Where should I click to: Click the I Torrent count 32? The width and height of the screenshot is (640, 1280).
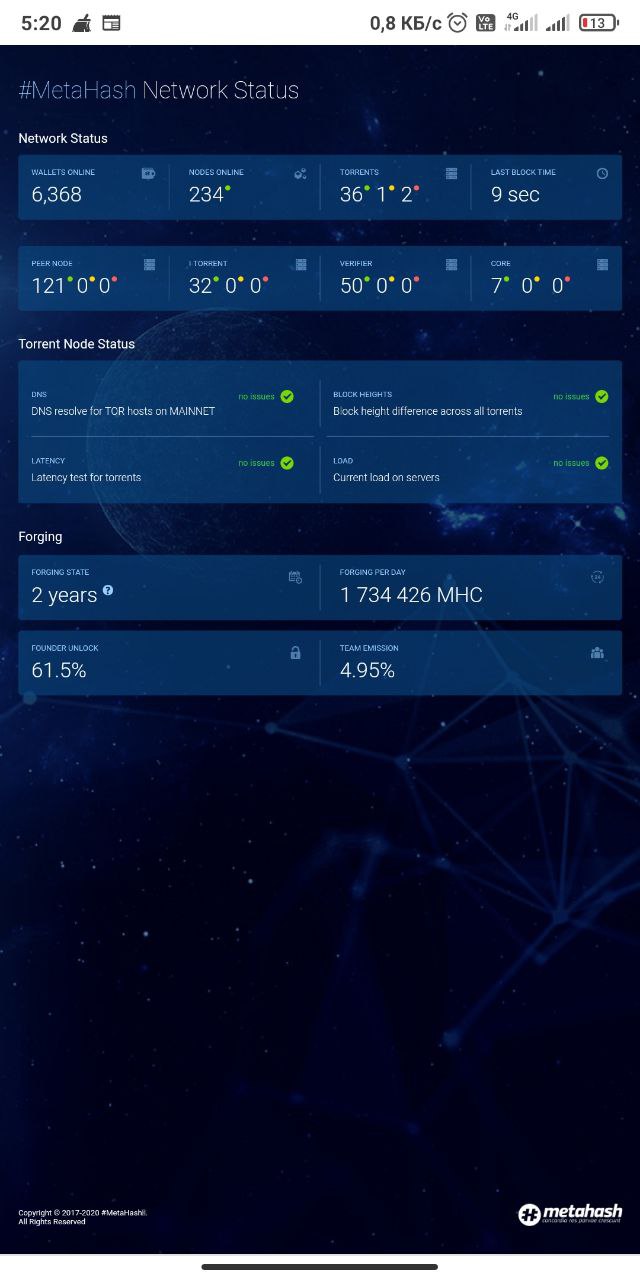[200, 286]
